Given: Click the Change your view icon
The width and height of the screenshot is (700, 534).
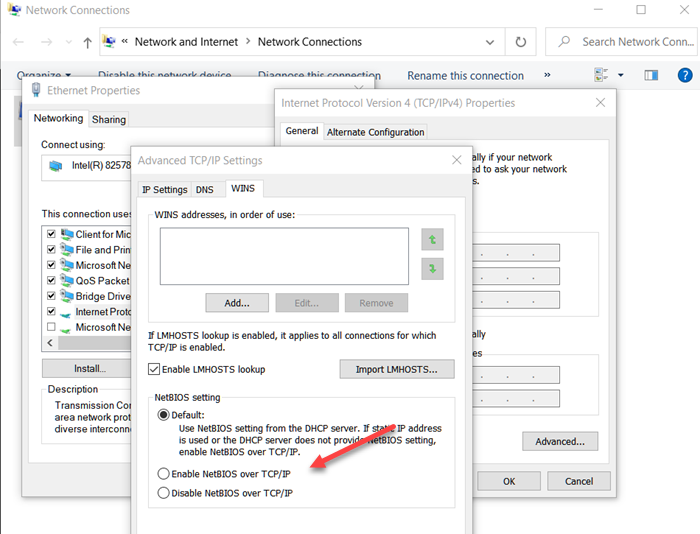Looking at the screenshot, I should click(x=601, y=75).
